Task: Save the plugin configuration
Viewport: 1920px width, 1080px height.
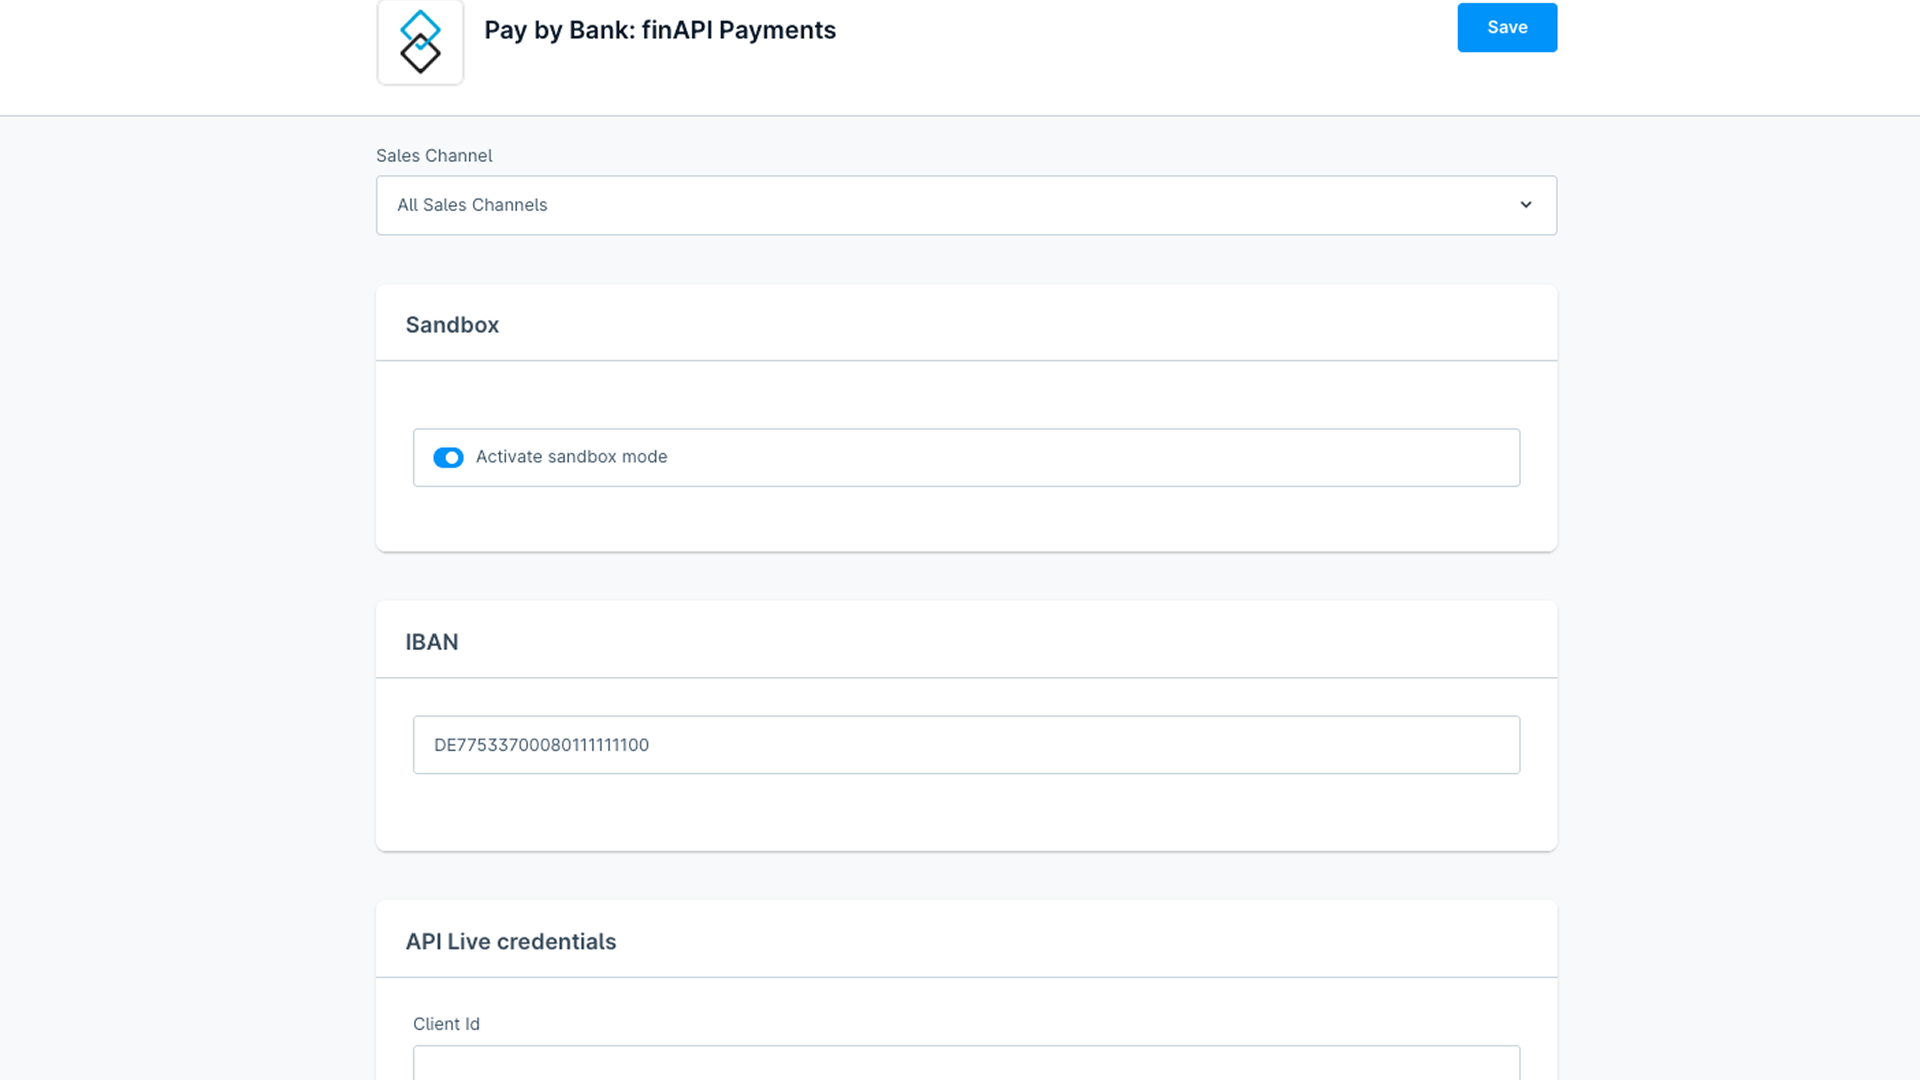Action: [x=1507, y=28]
